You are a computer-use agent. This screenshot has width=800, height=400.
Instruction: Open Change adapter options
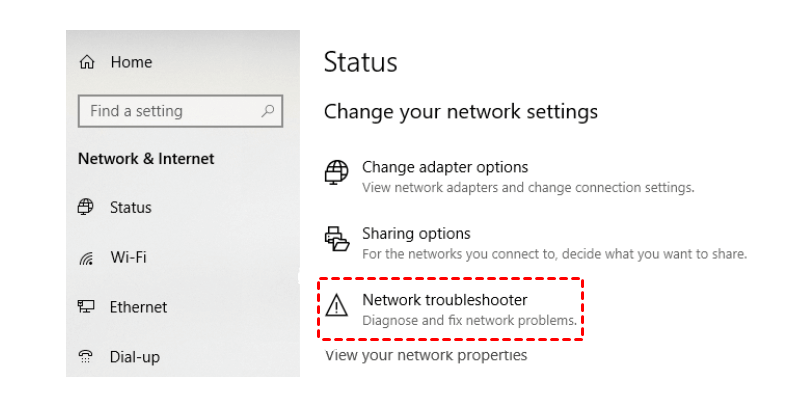click(445, 167)
